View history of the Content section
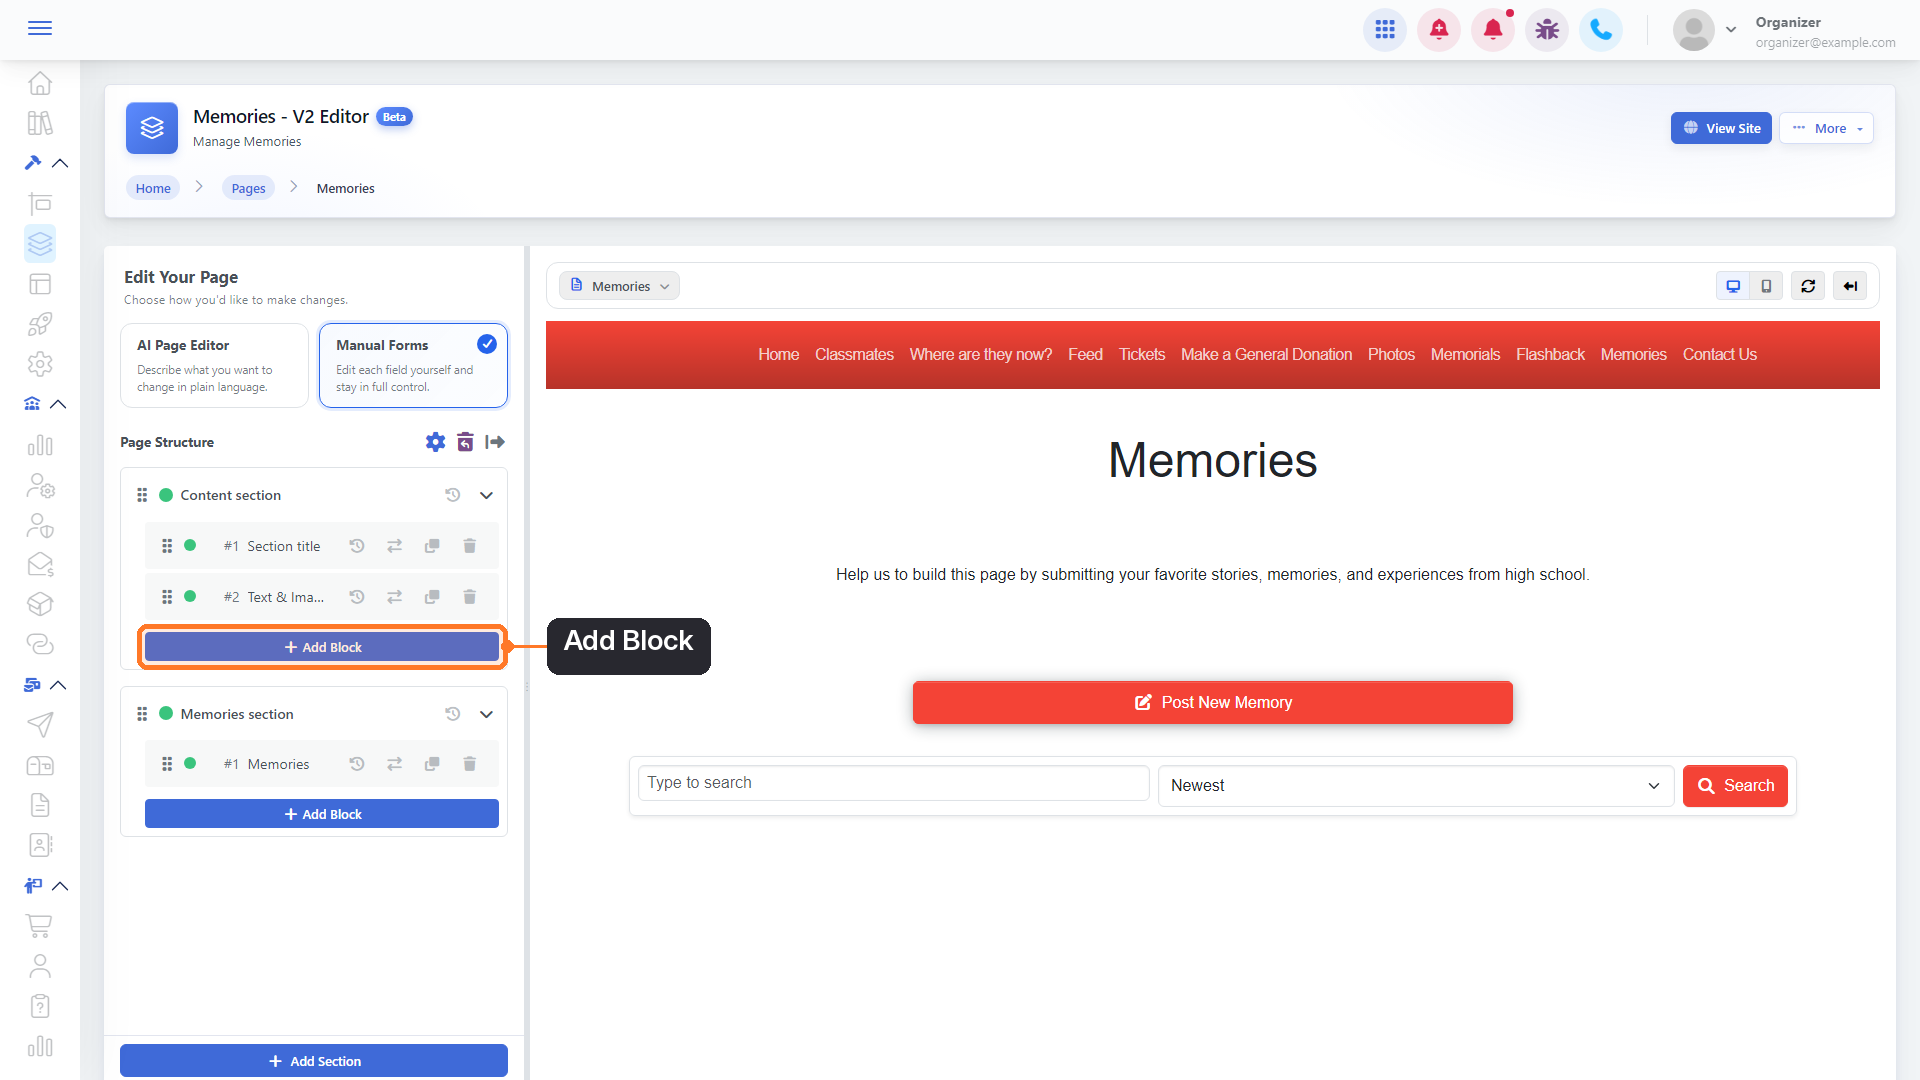 (453, 495)
